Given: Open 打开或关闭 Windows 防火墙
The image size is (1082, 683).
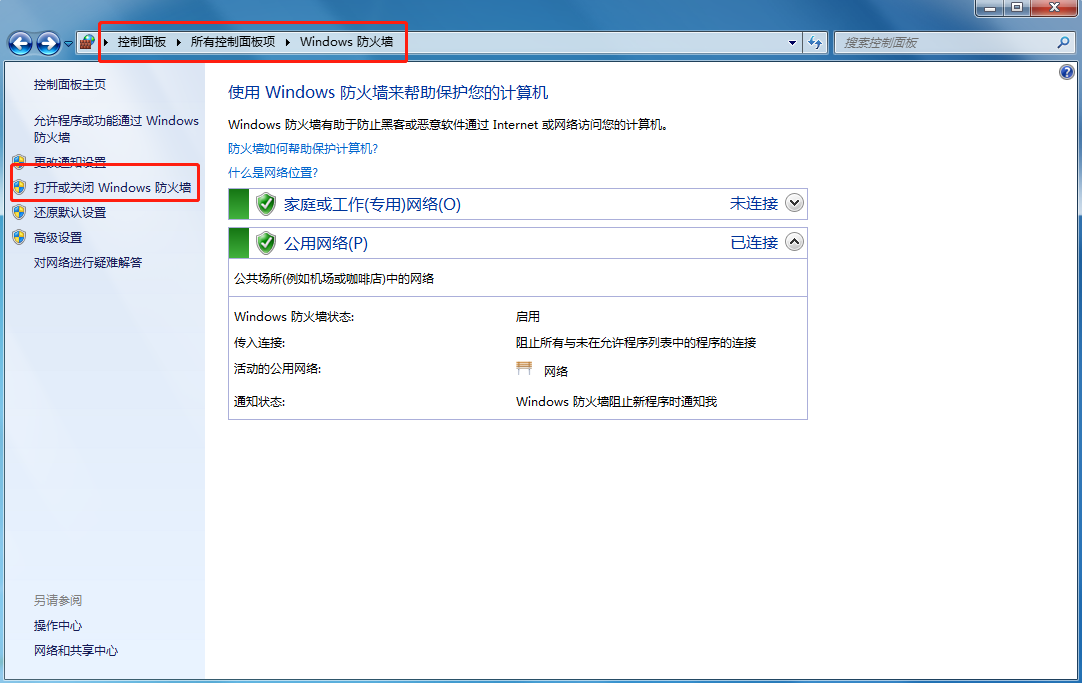Looking at the screenshot, I should pos(112,188).
